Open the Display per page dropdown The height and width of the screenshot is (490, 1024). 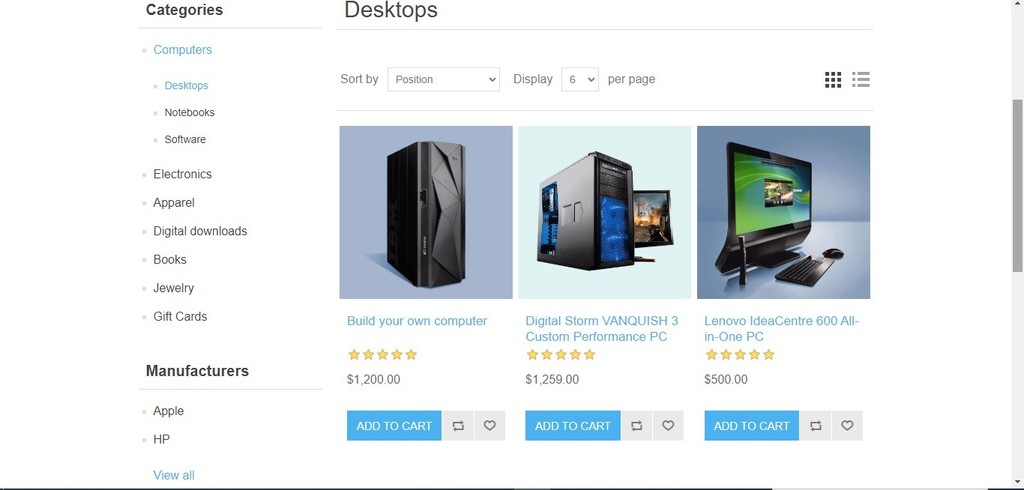tap(580, 79)
